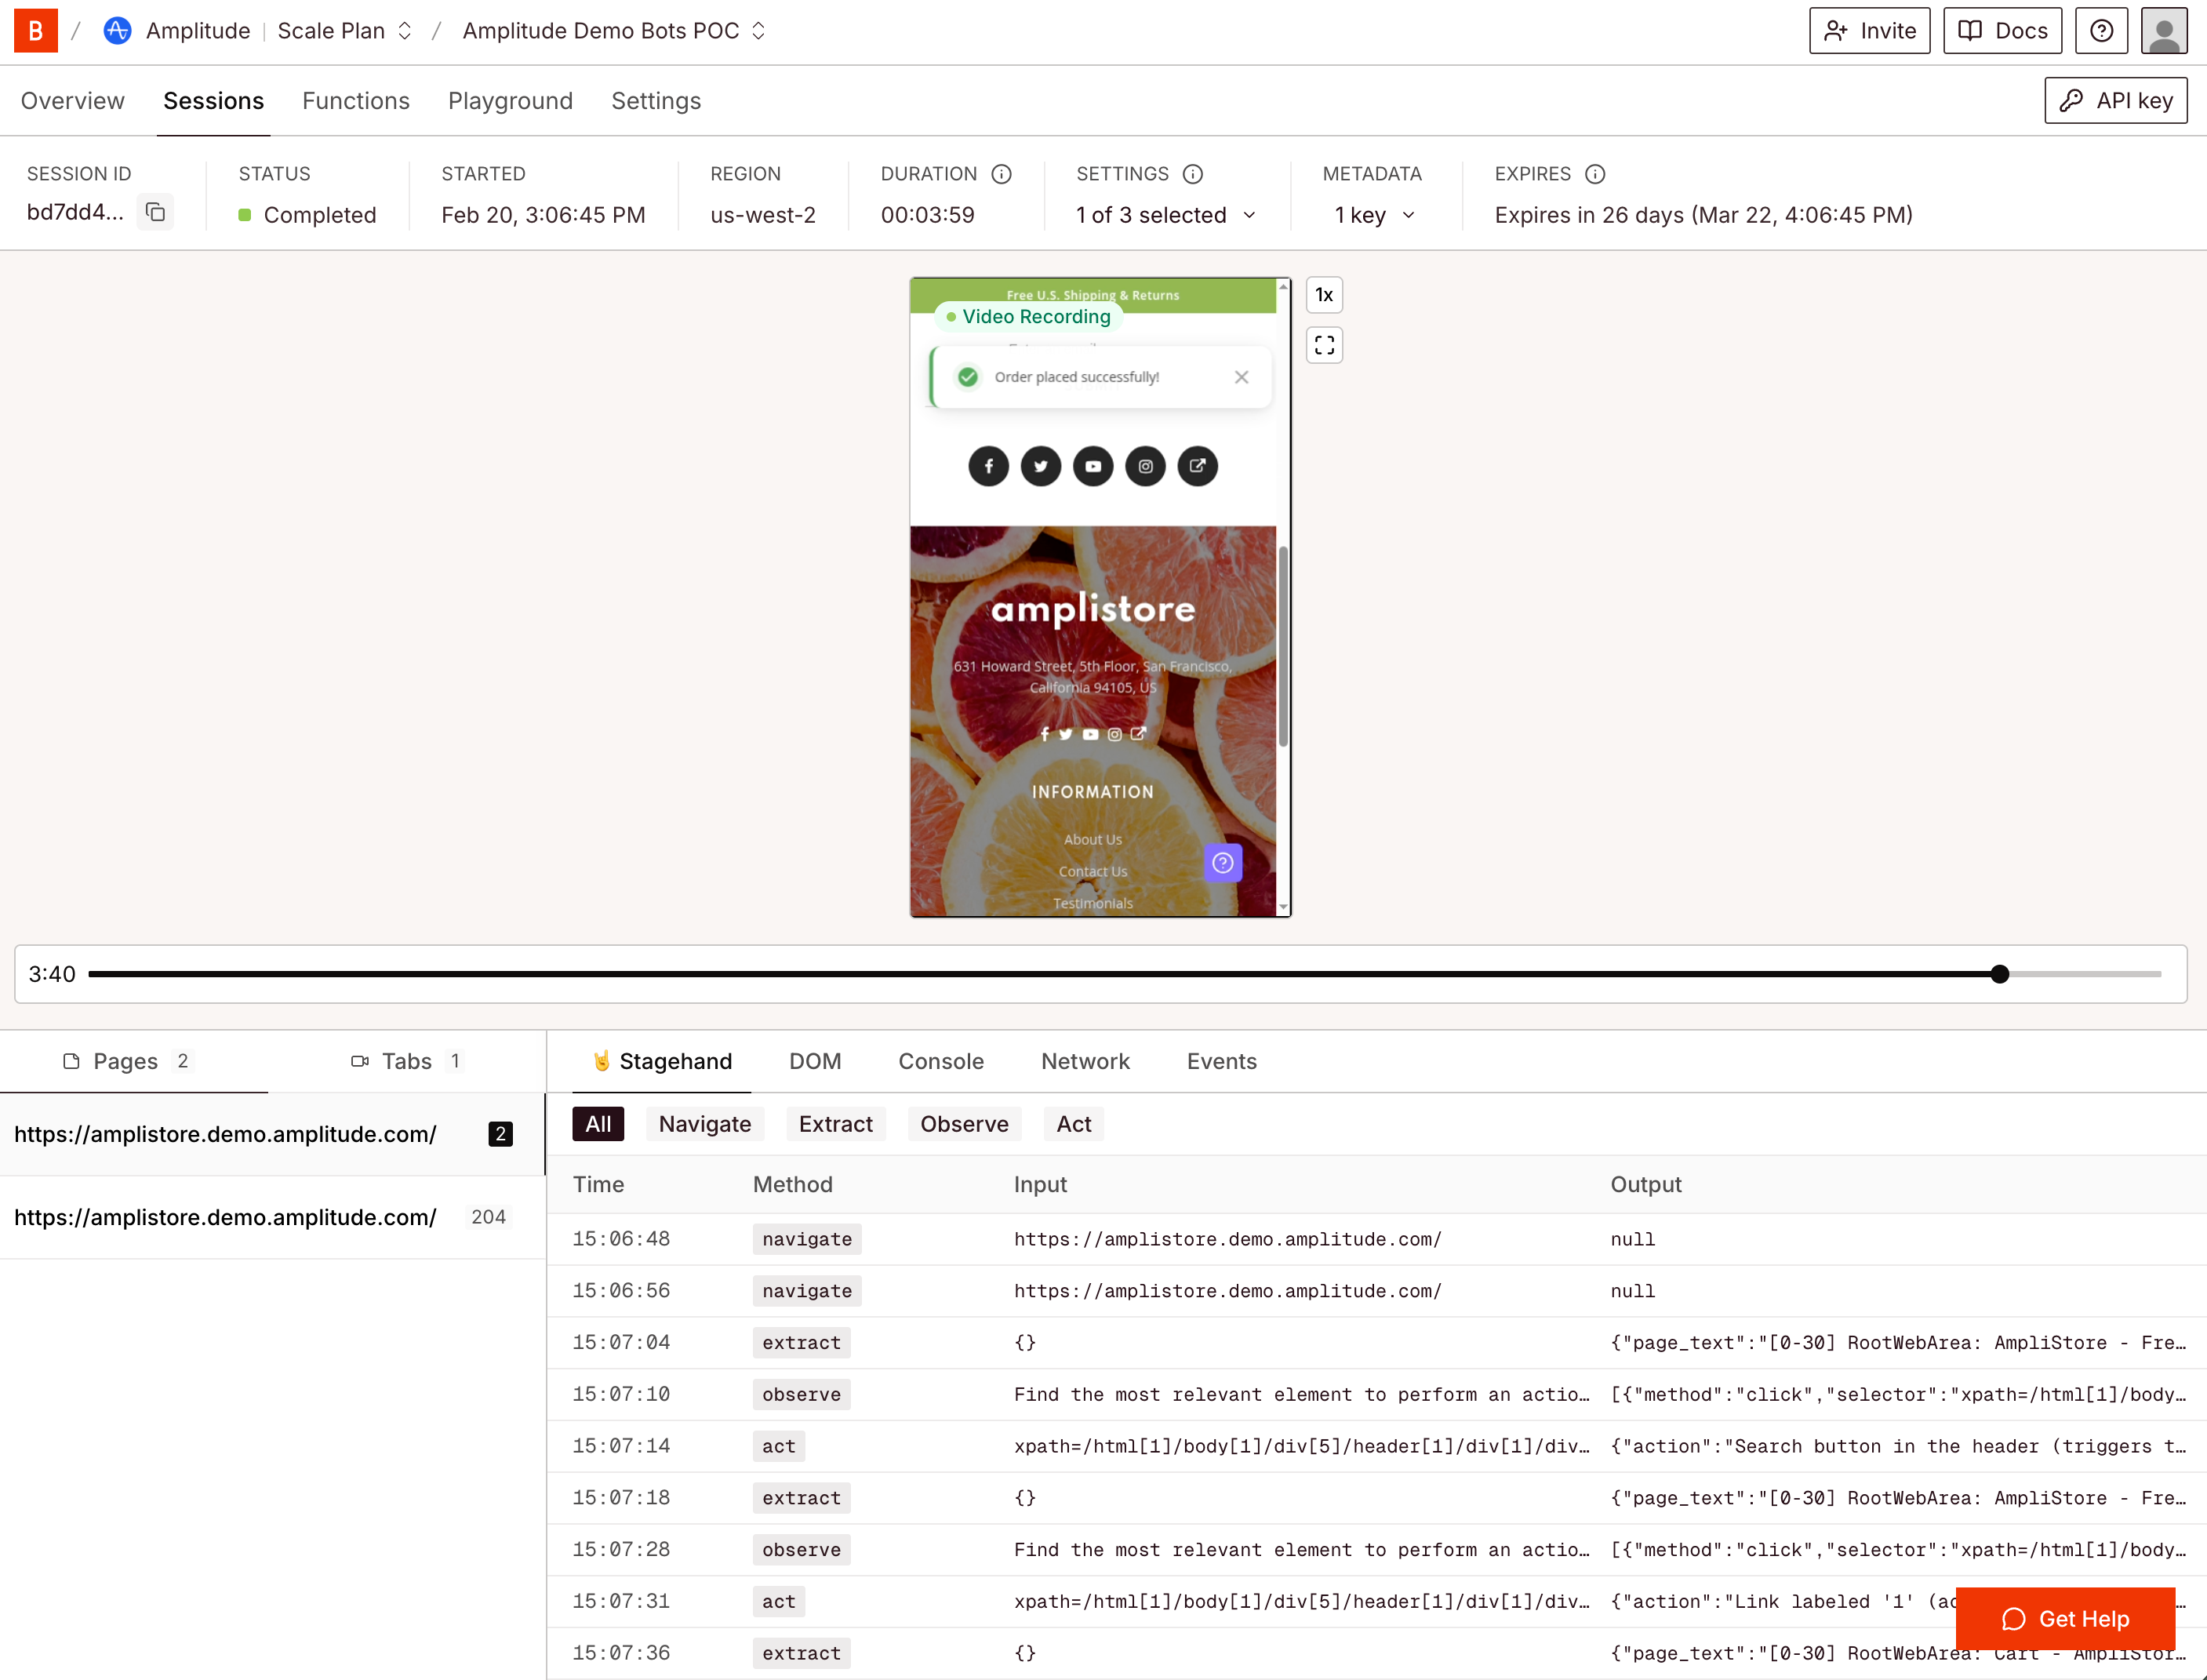Click the Expires info icon
This screenshot has height=1680, width=2207.
pyautogui.click(x=1595, y=174)
